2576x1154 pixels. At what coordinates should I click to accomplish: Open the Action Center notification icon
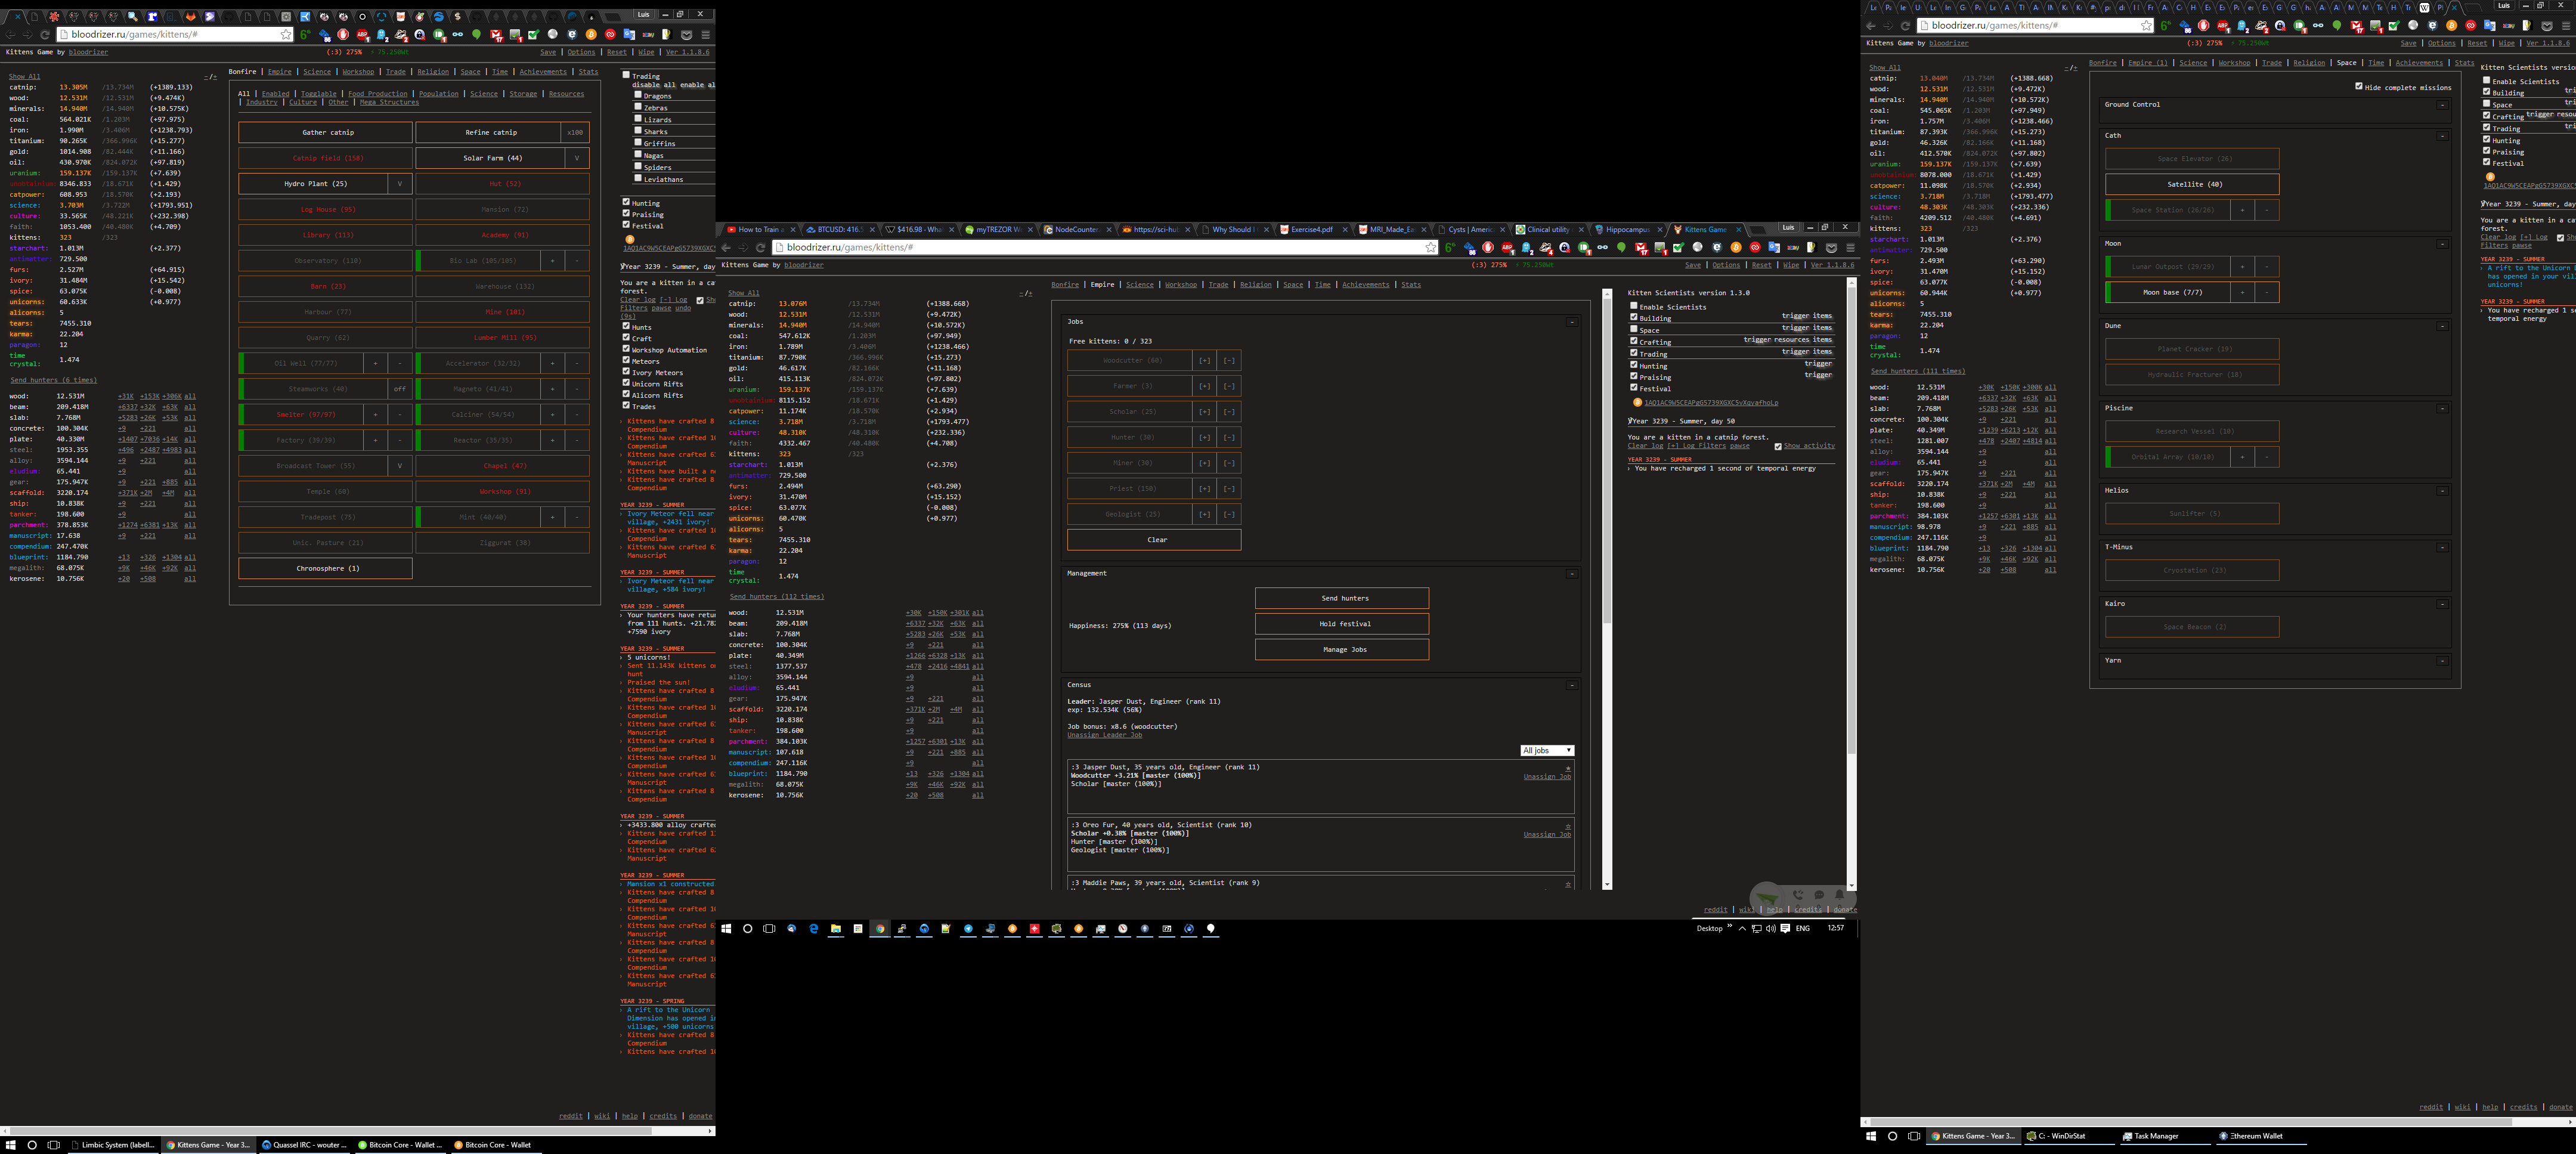click(x=1785, y=928)
